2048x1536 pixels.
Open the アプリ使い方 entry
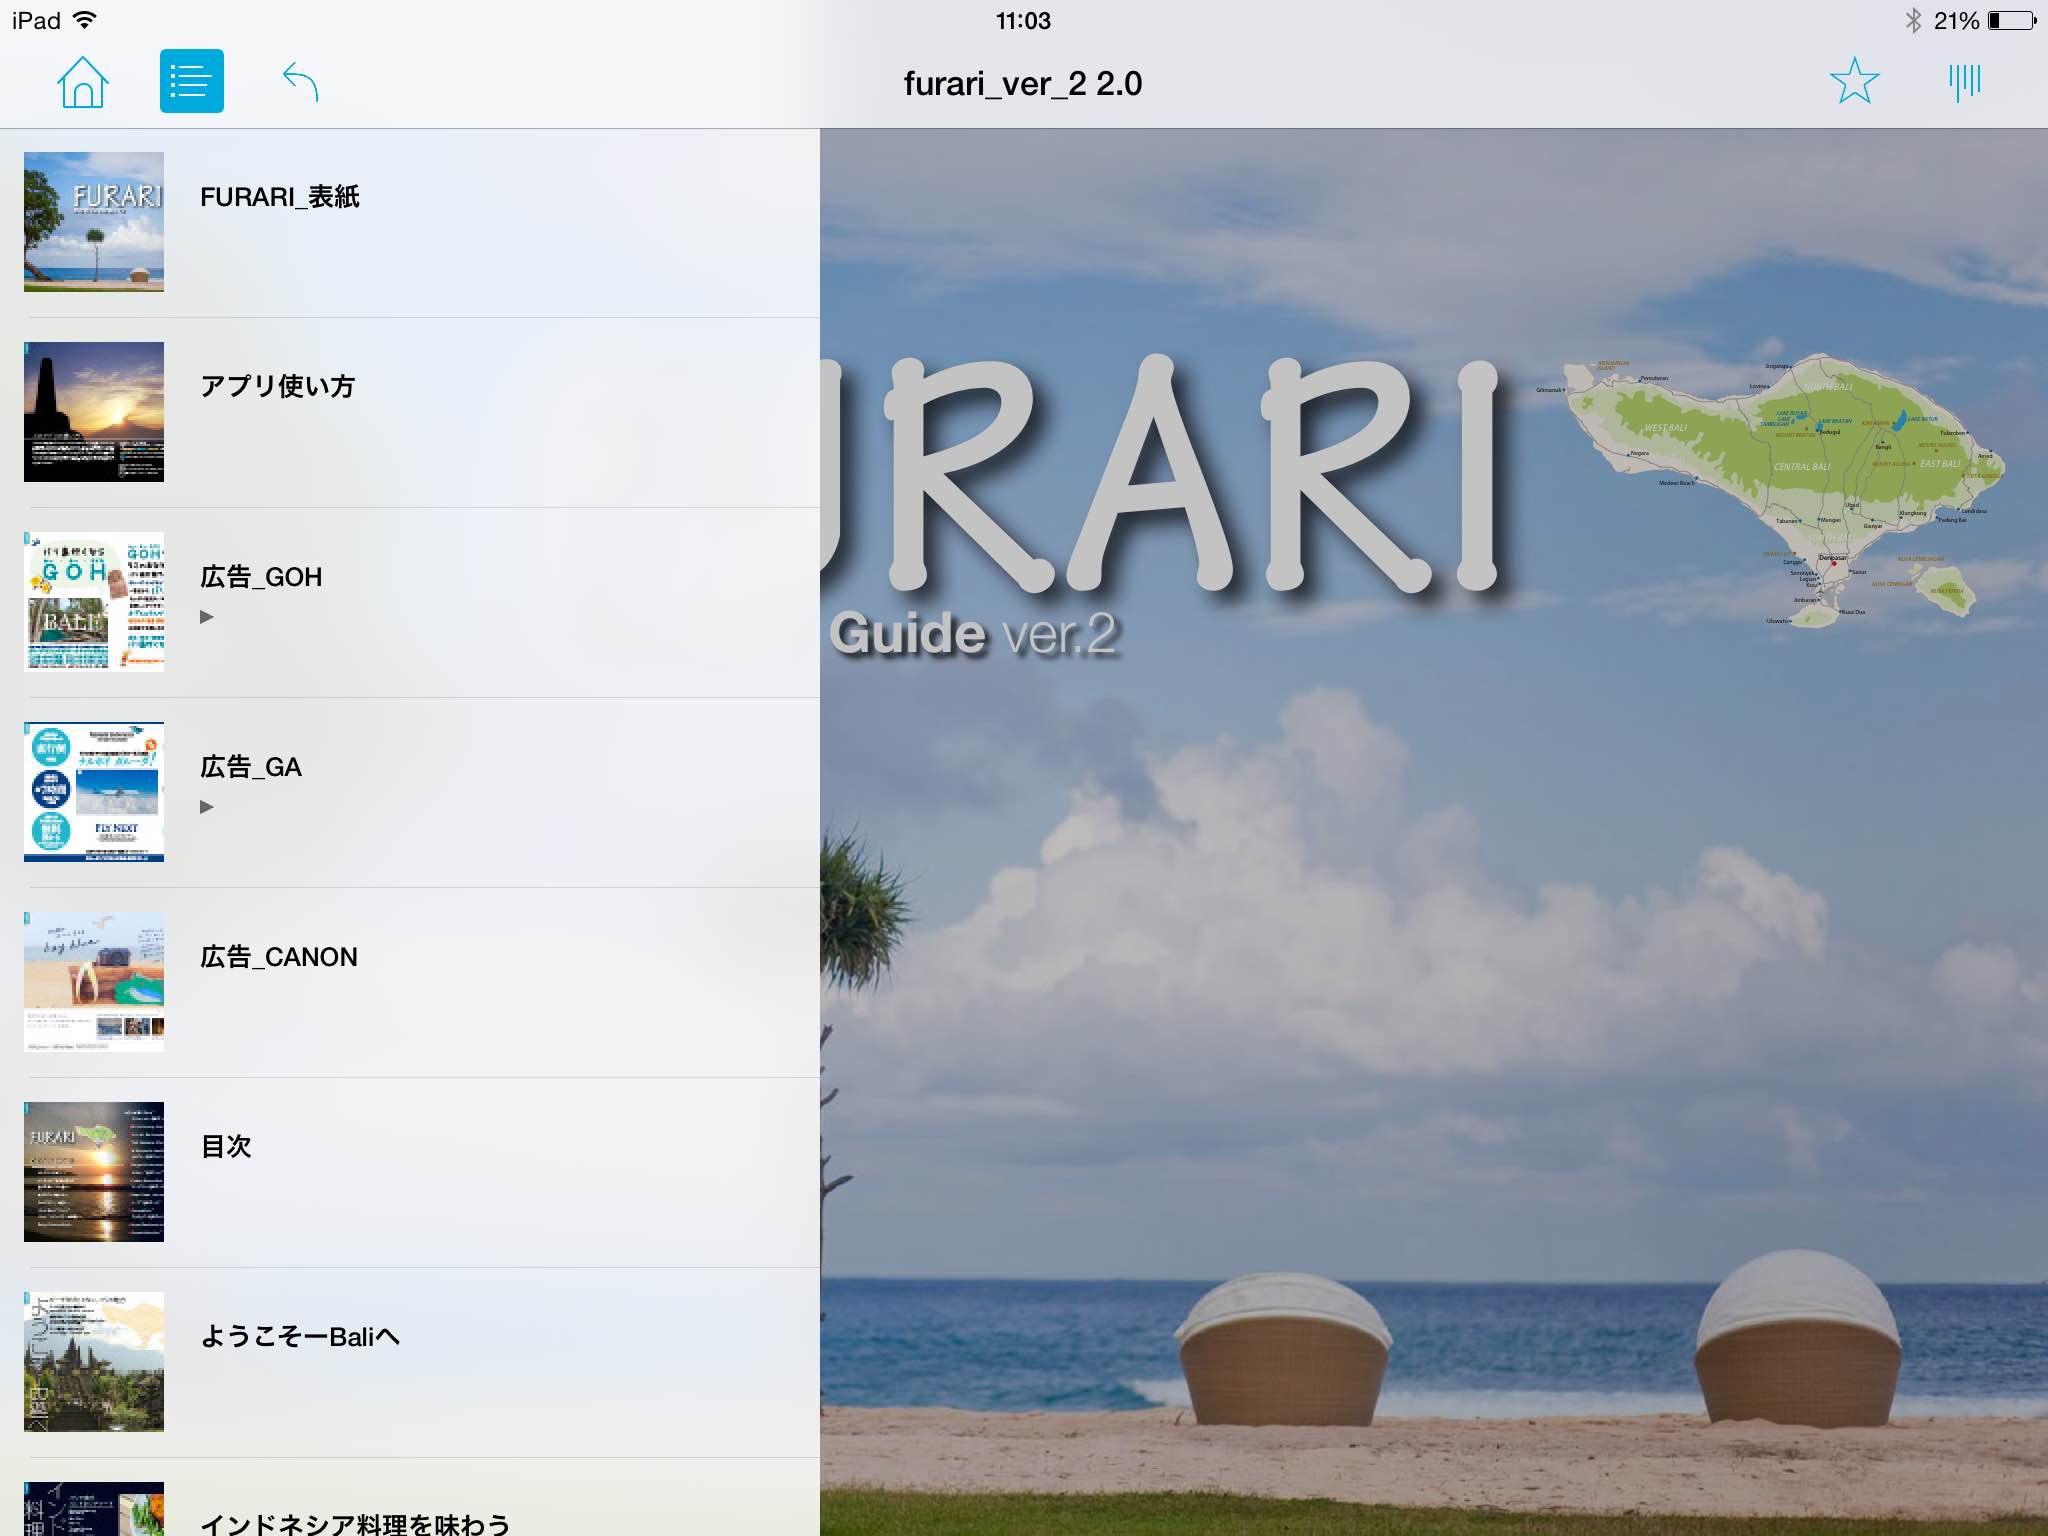pyautogui.click(x=278, y=387)
